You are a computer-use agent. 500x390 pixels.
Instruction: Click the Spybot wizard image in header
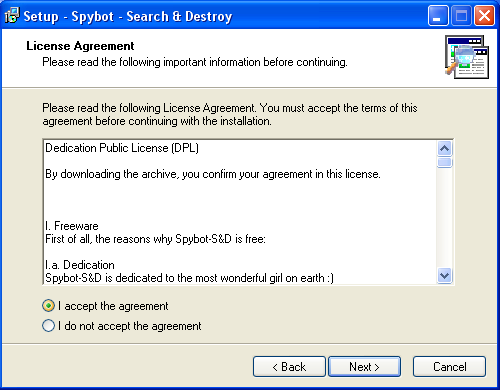tap(467, 57)
